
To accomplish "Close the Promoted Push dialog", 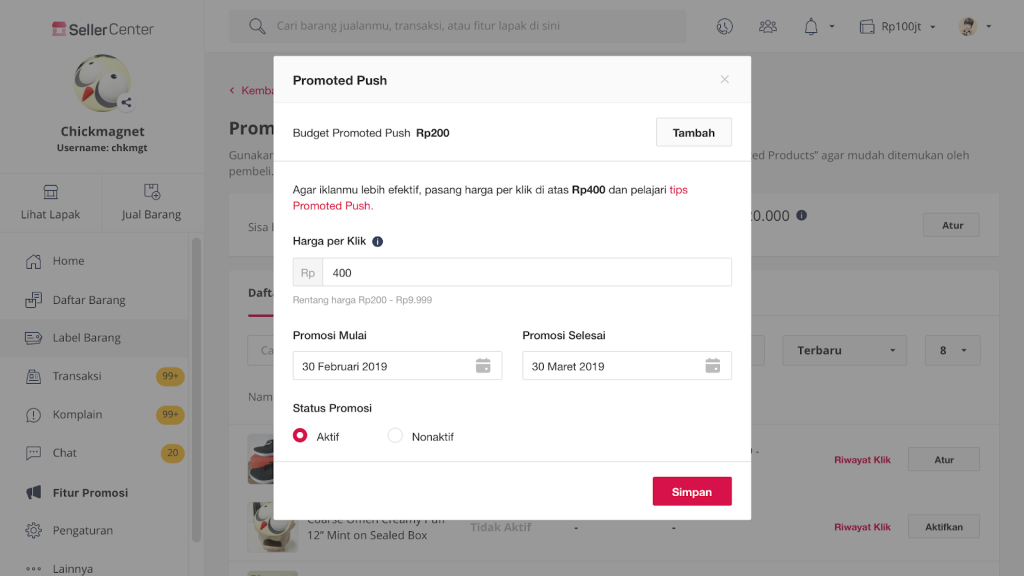I will (x=724, y=79).
